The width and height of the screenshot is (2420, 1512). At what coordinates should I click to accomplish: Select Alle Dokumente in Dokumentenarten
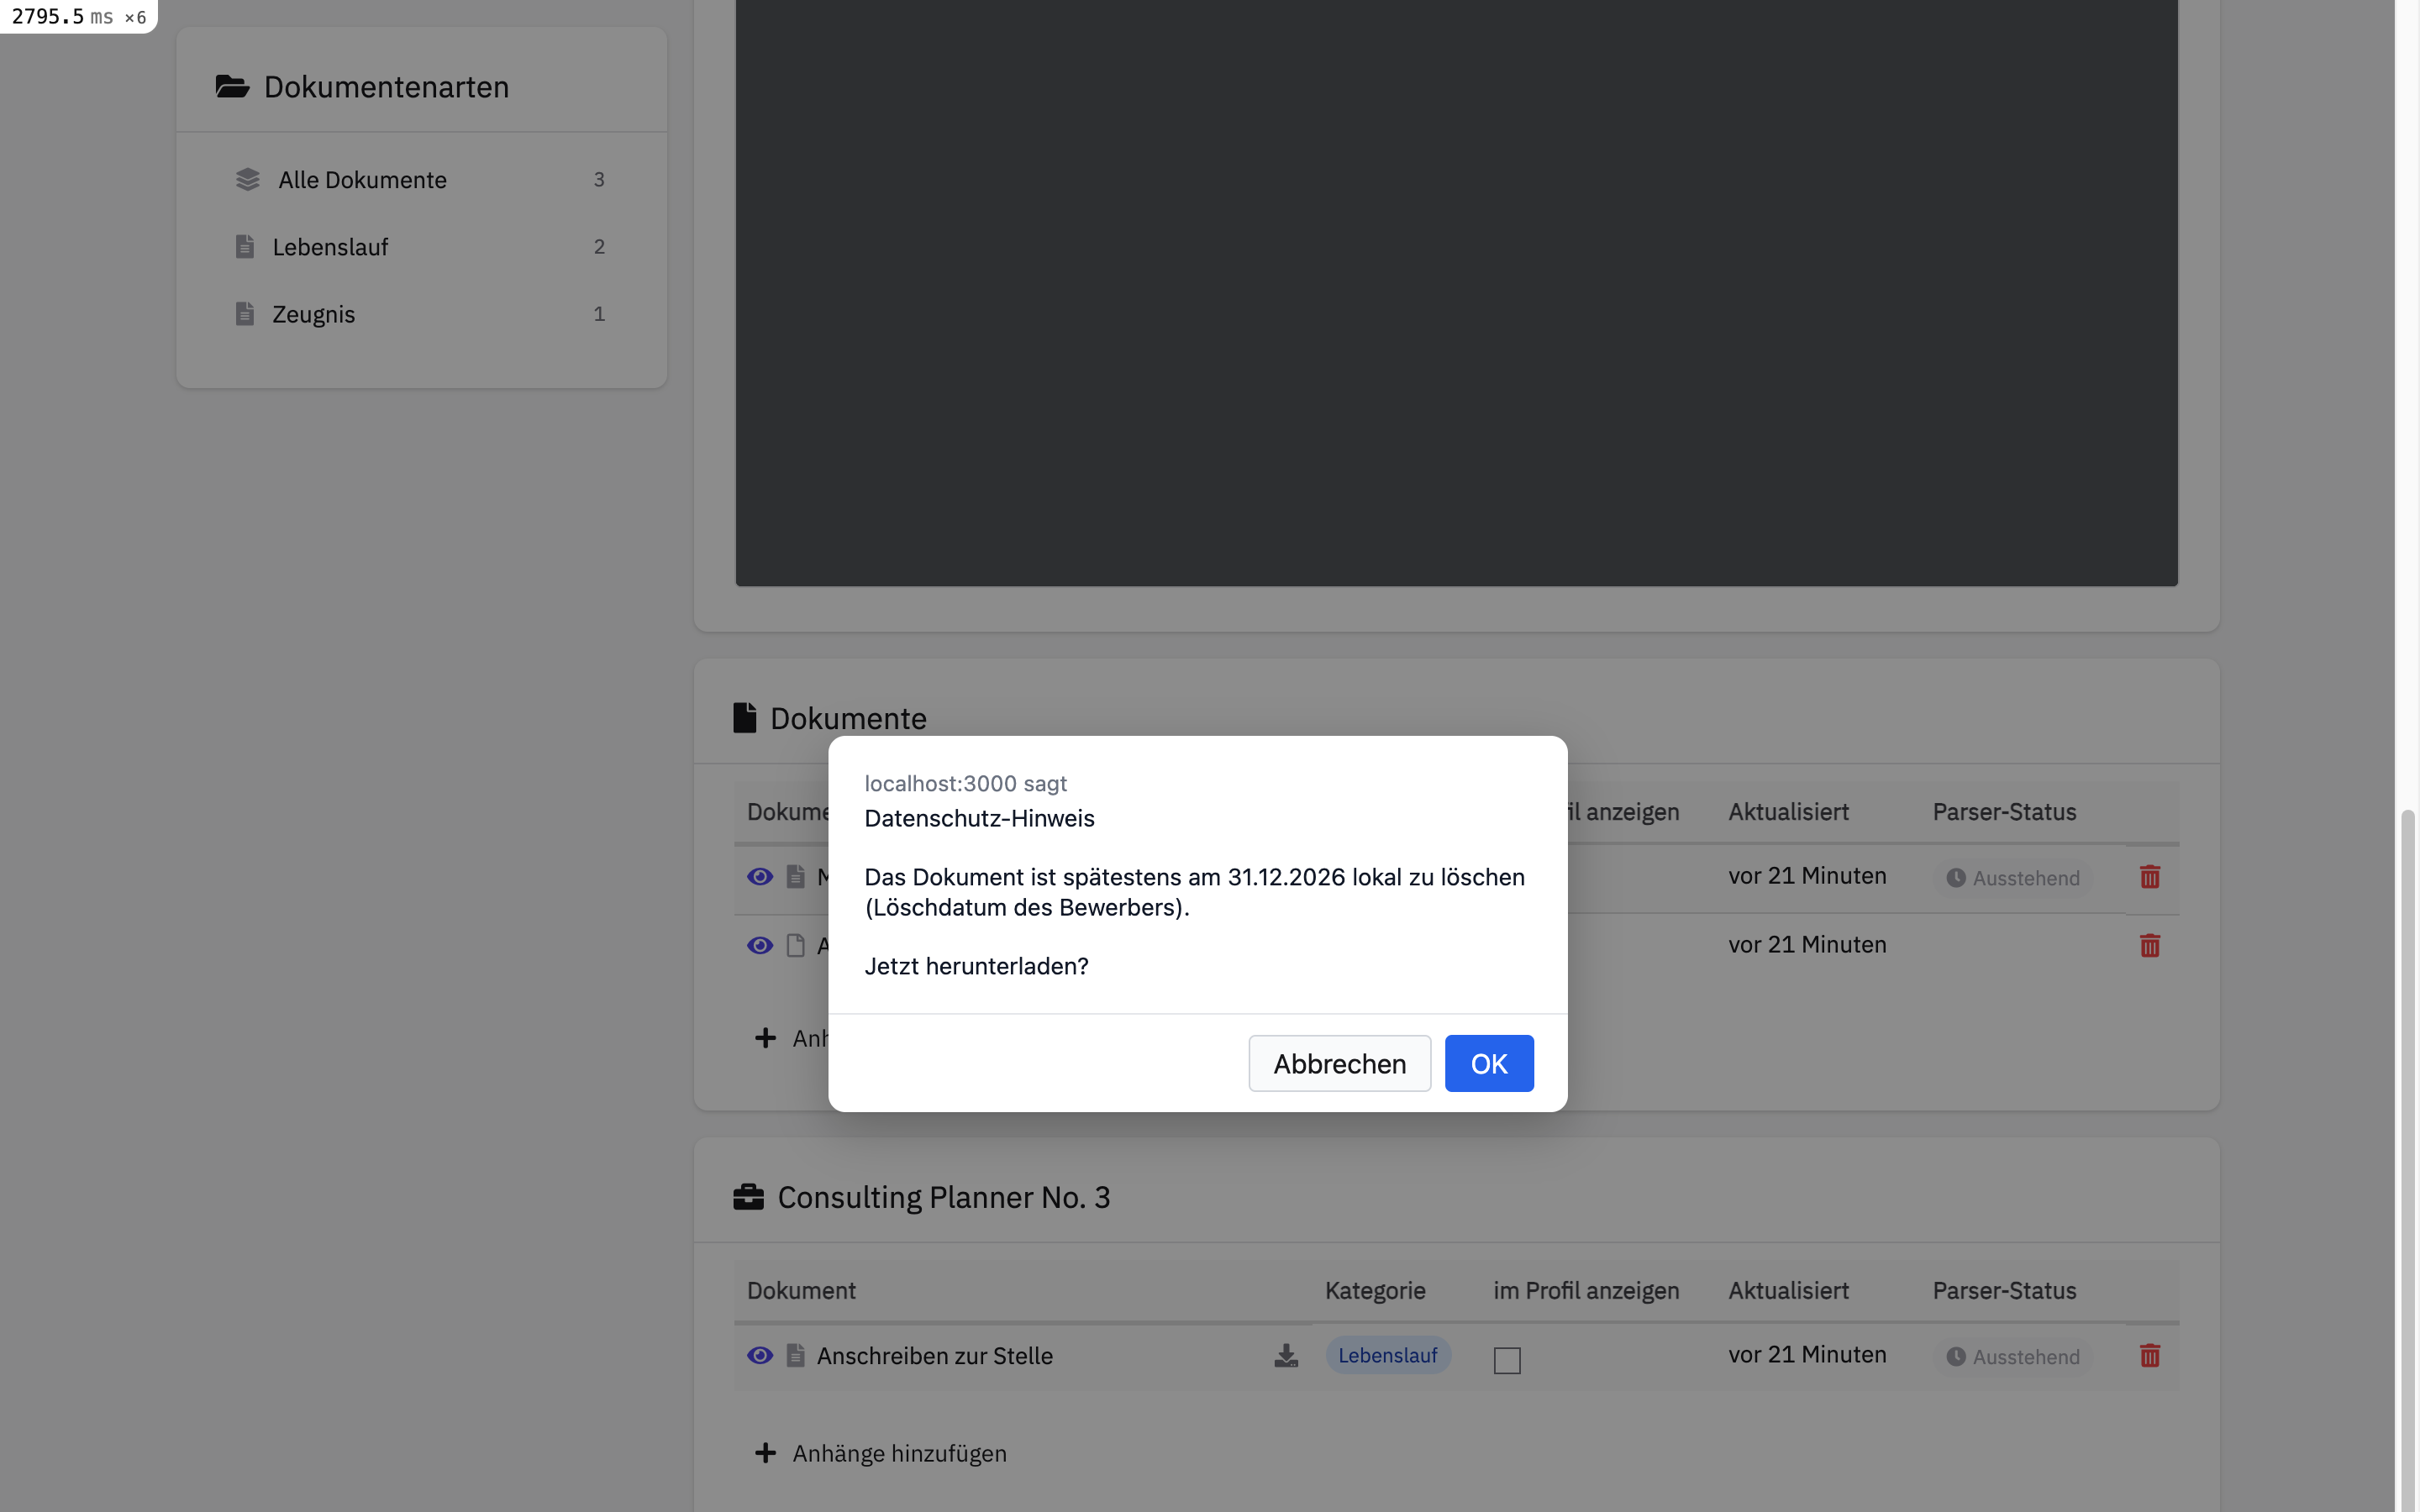coord(421,180)
